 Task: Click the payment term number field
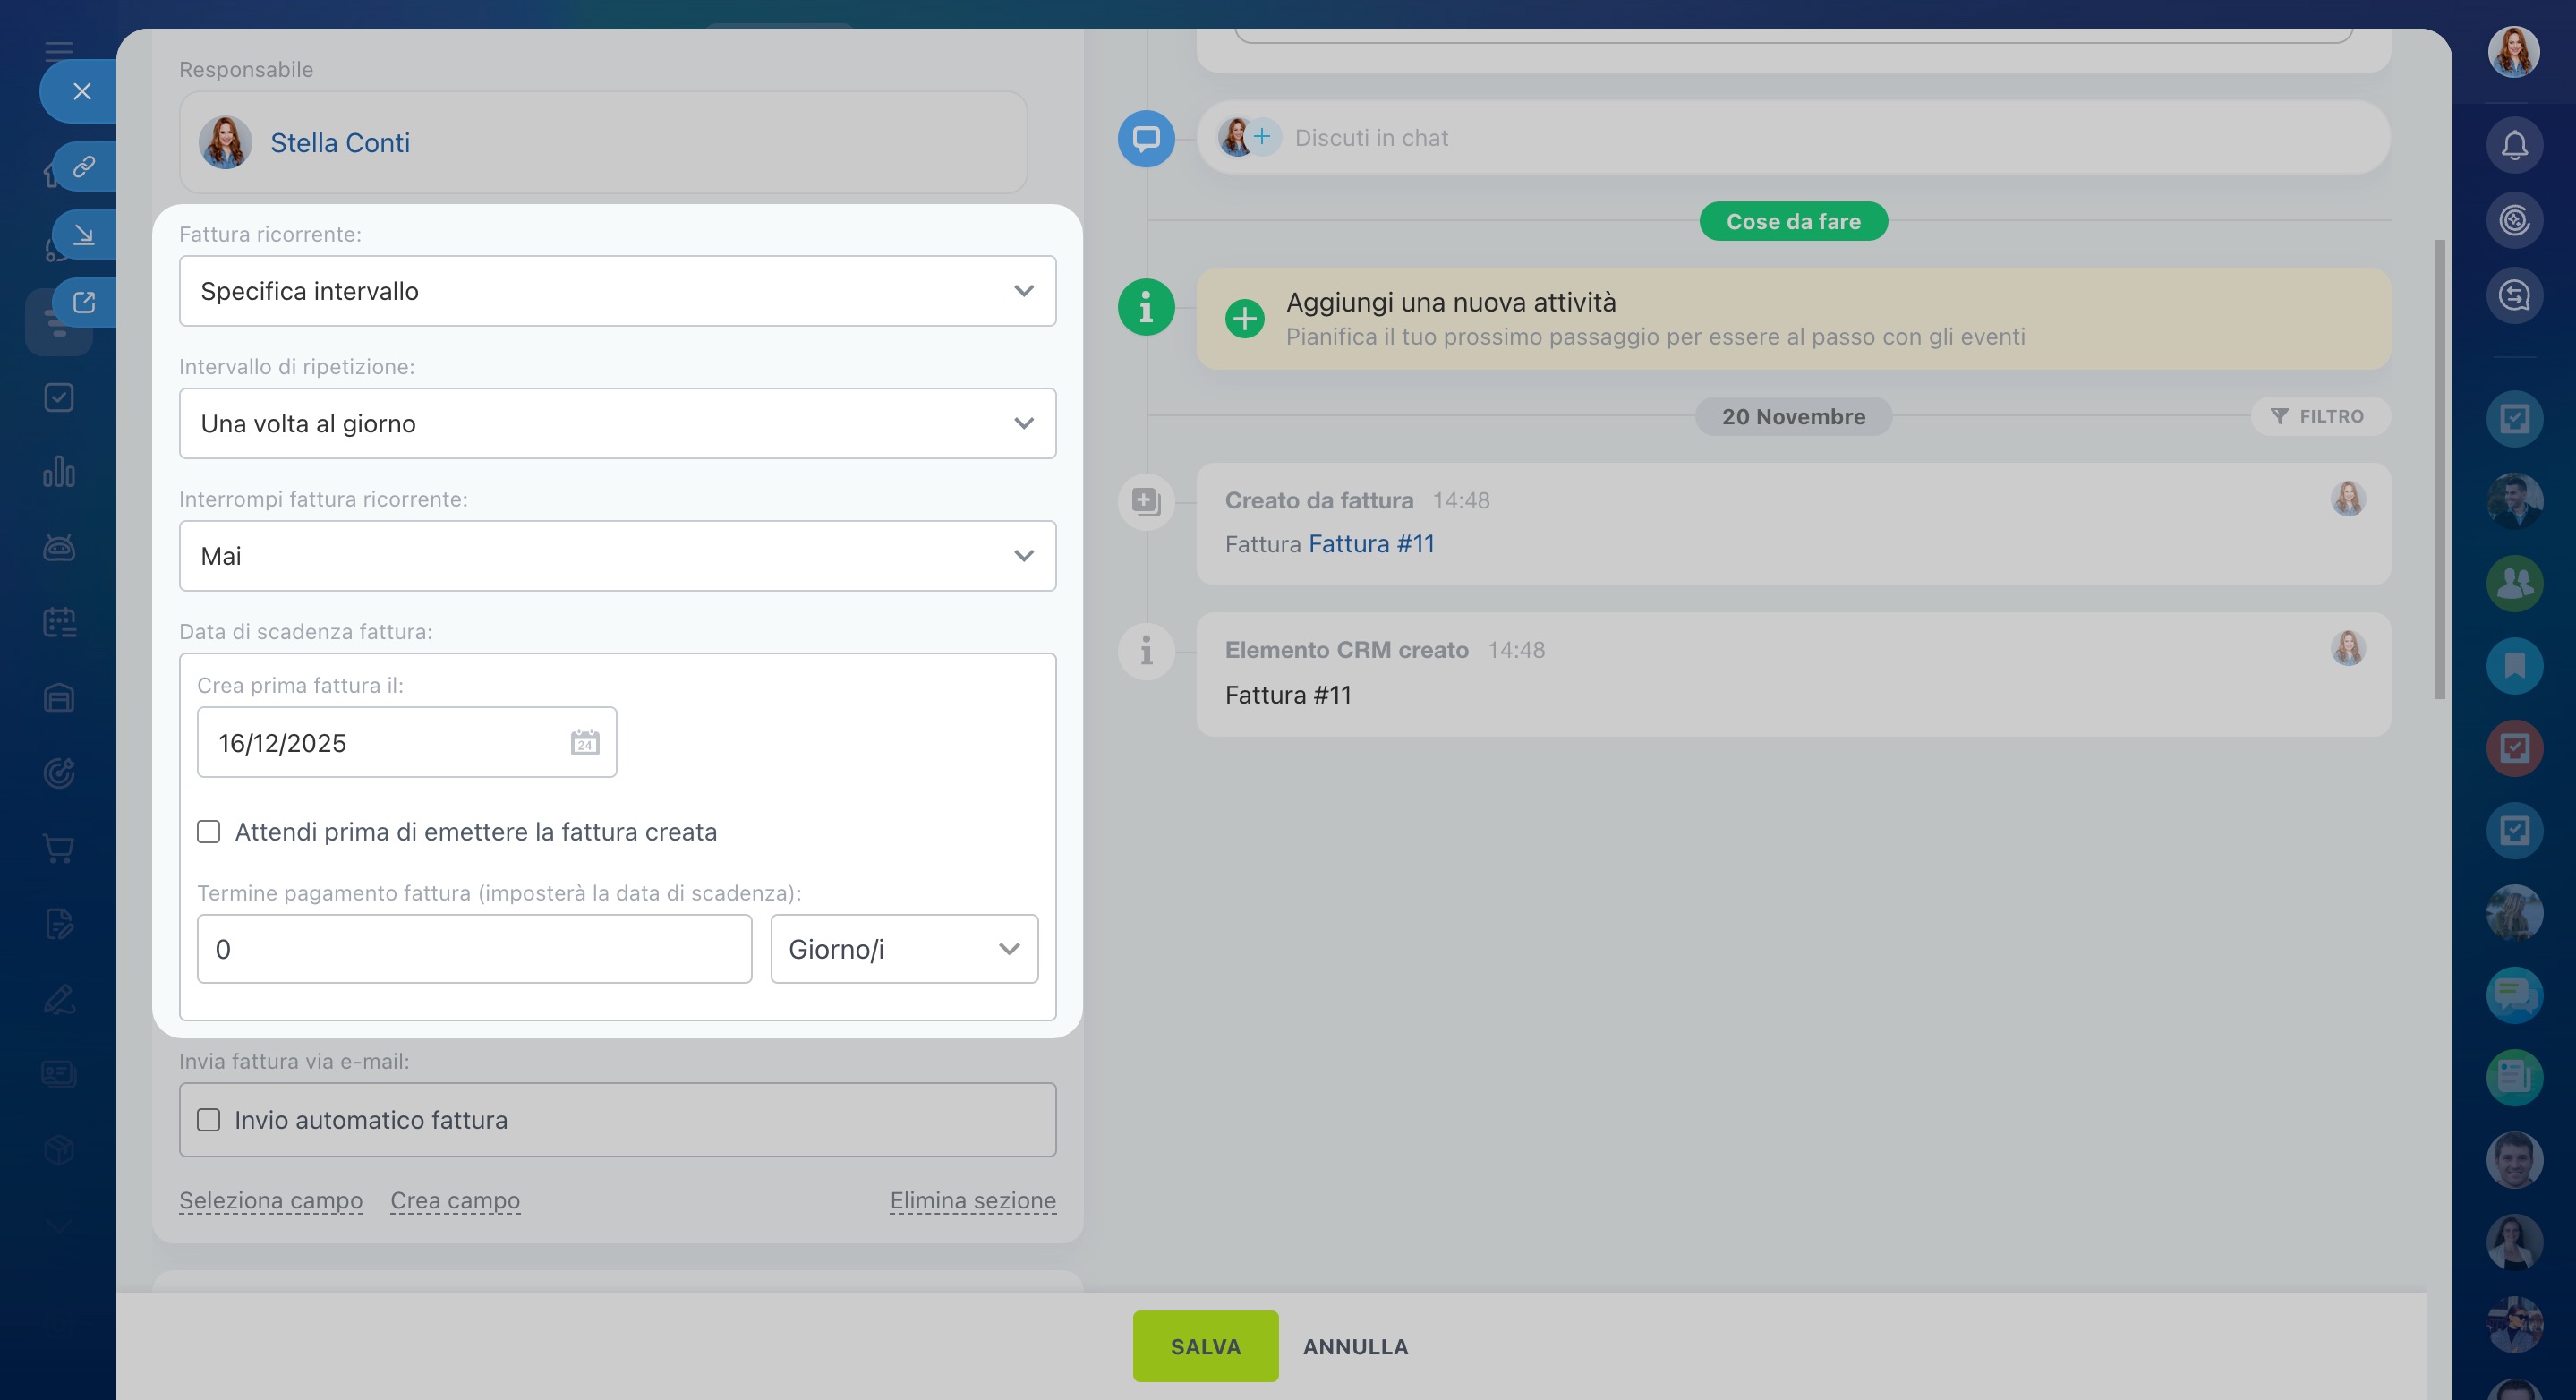pyautogui.click(x=474, y=949)
